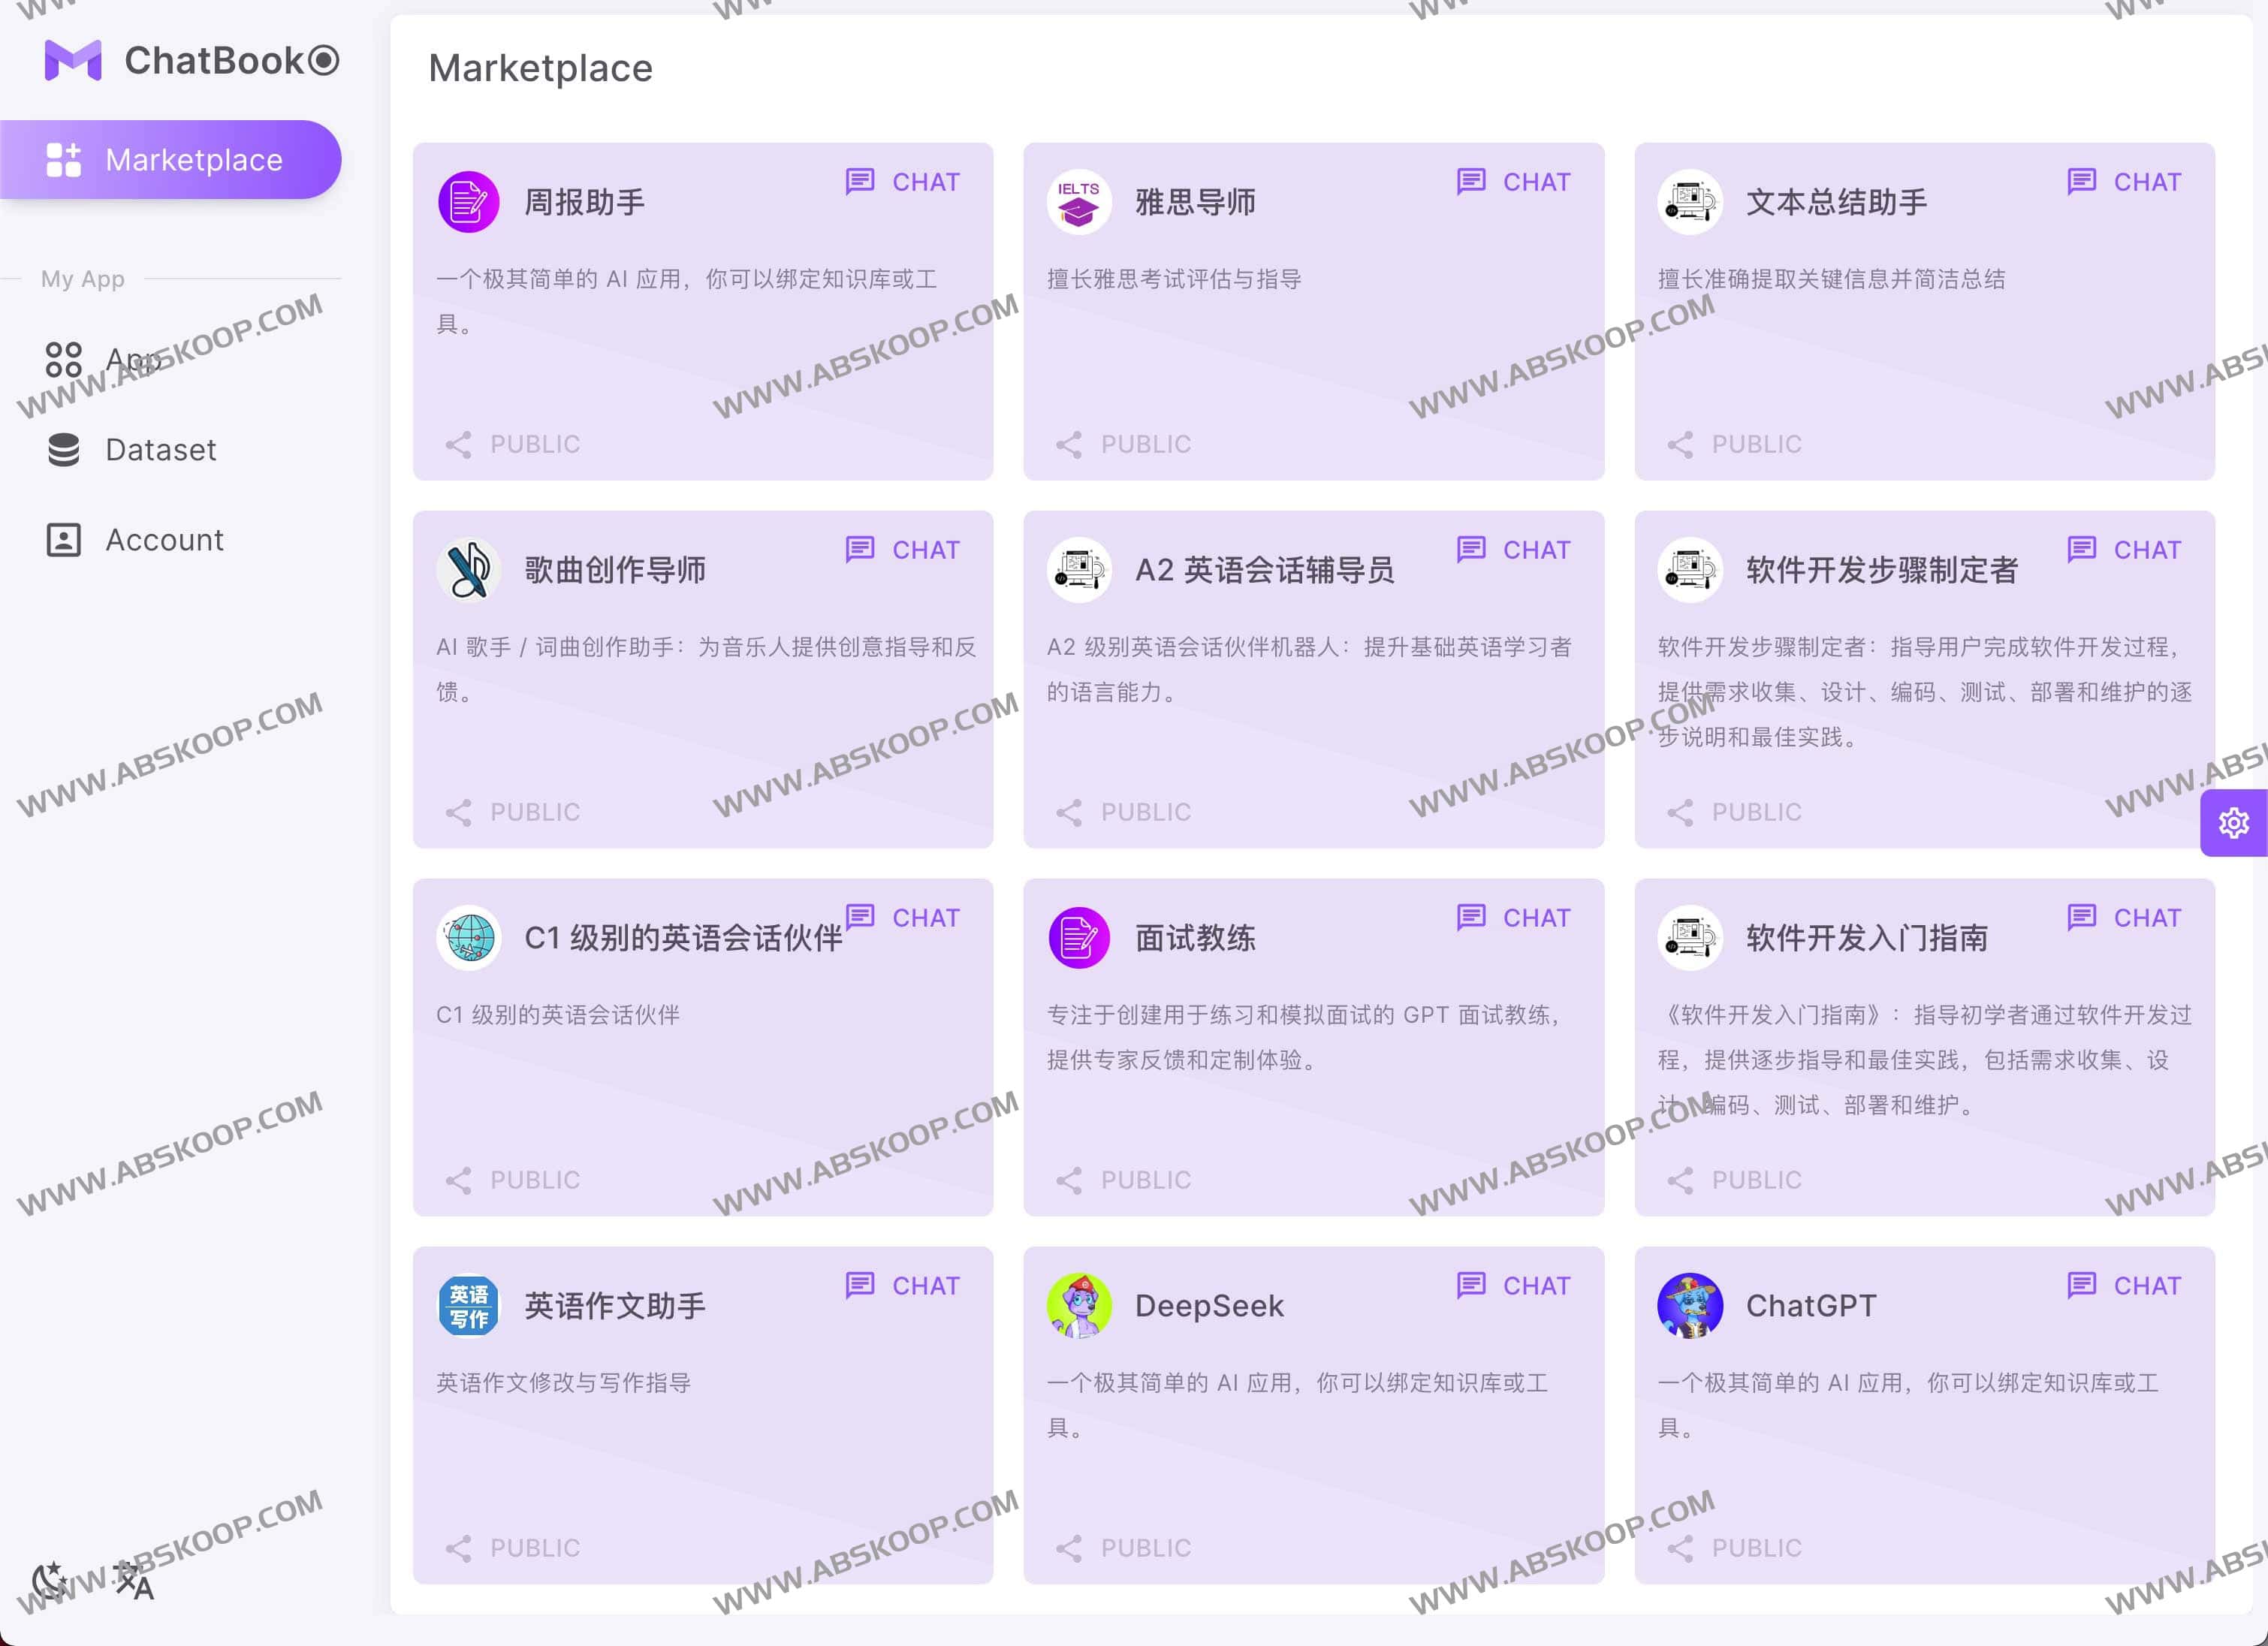Click the document icon on 面试教练 card
Viewport: 2268px width, 1646px height.
[1078, 936]
